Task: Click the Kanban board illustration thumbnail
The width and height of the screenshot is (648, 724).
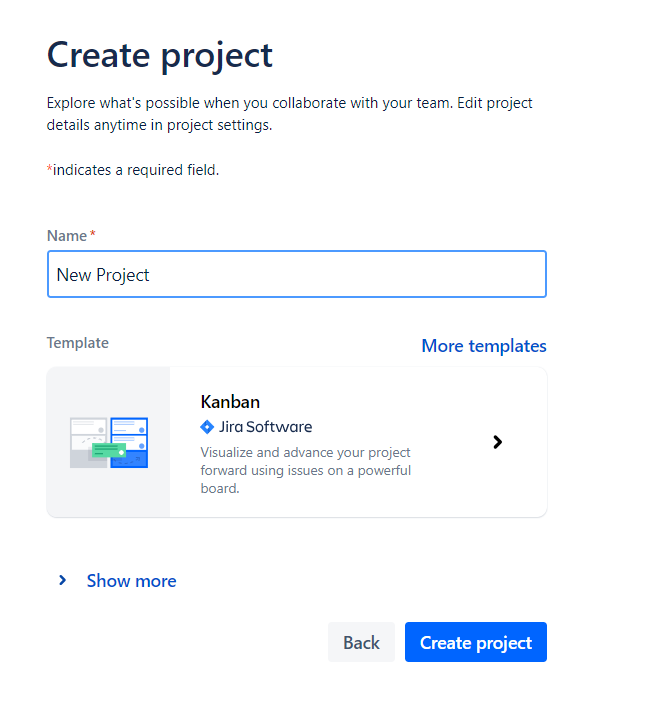Action: click(x=108, y=442)
